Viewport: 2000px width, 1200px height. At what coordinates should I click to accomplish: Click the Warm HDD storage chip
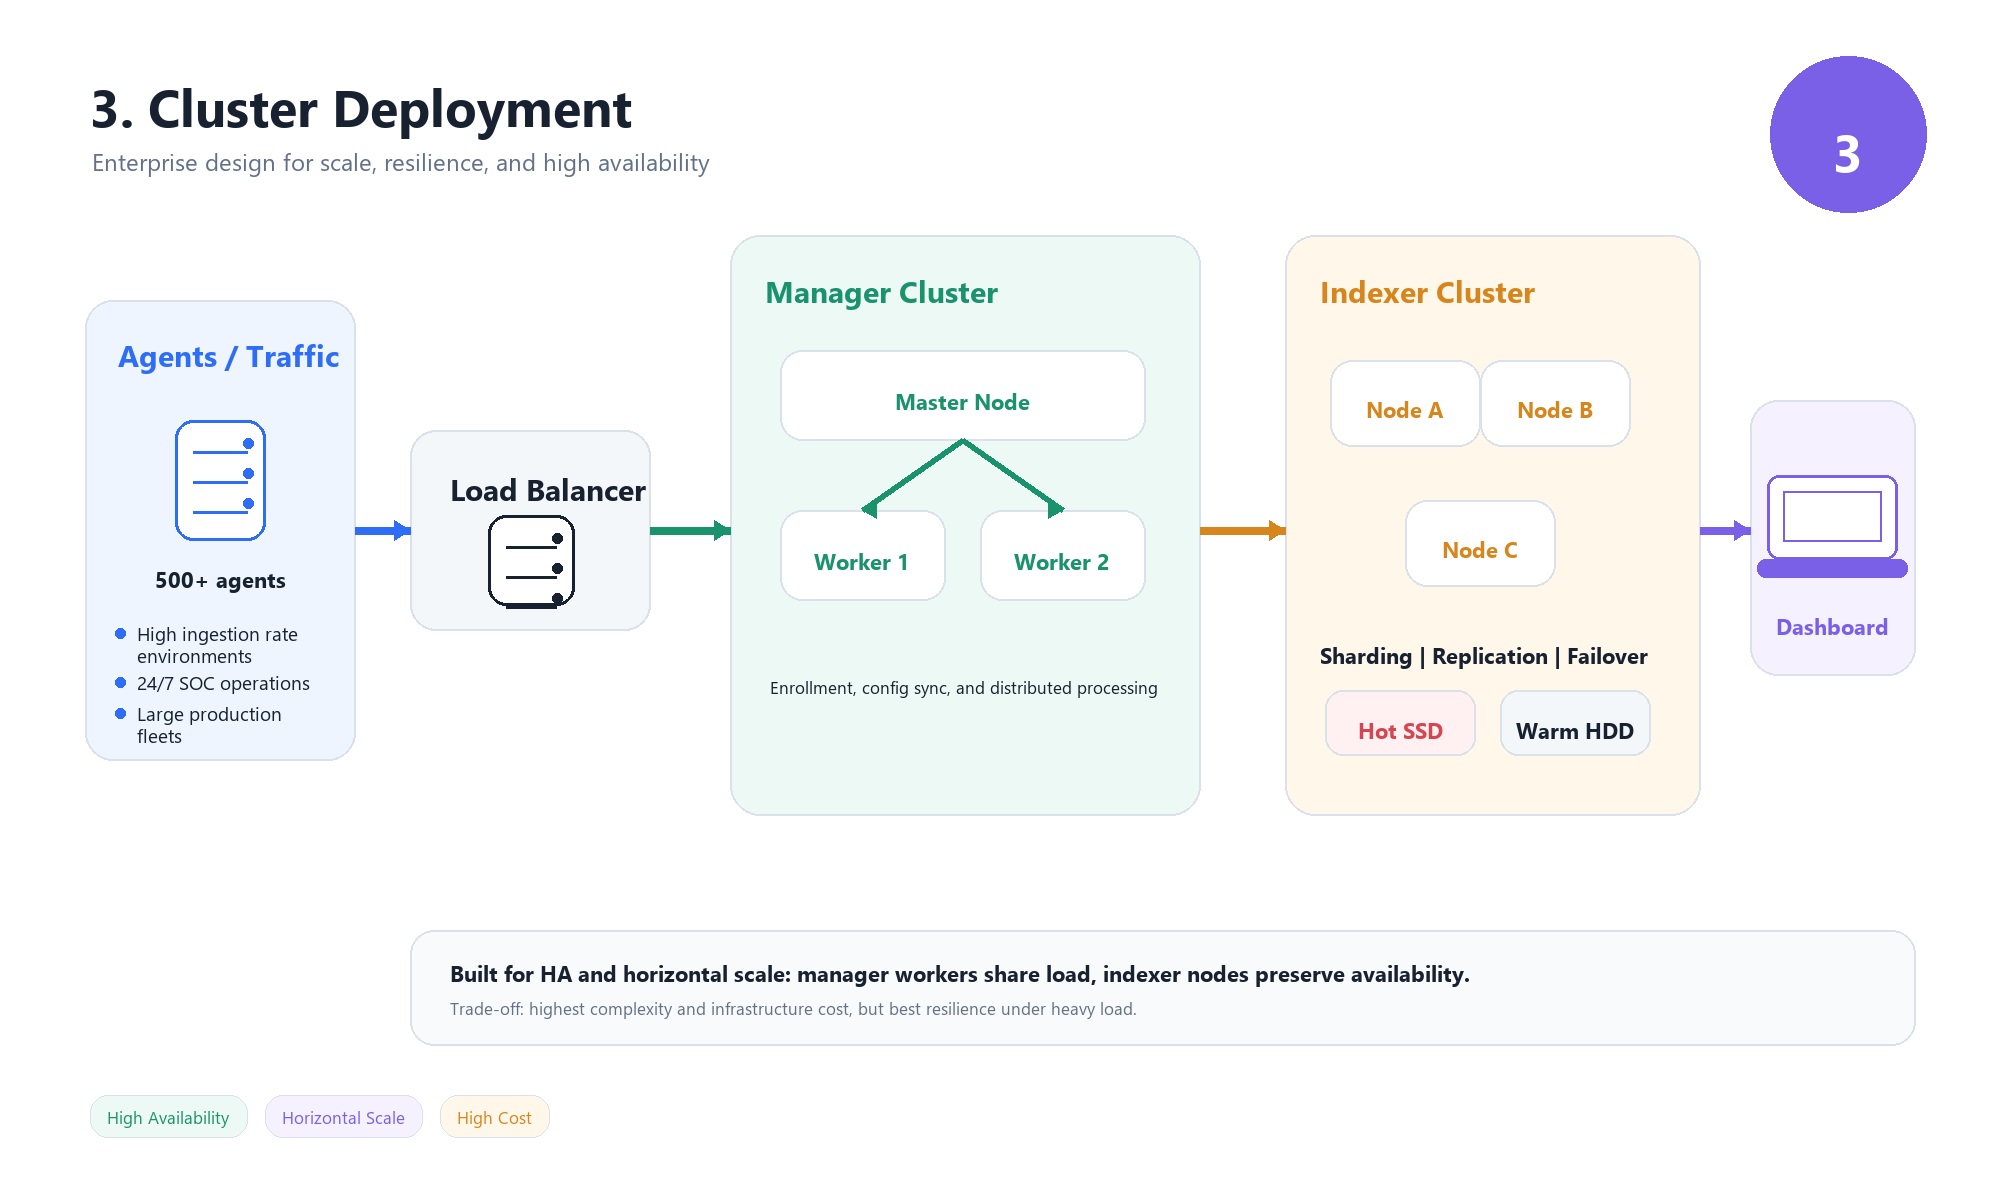tap(1575, 724)
